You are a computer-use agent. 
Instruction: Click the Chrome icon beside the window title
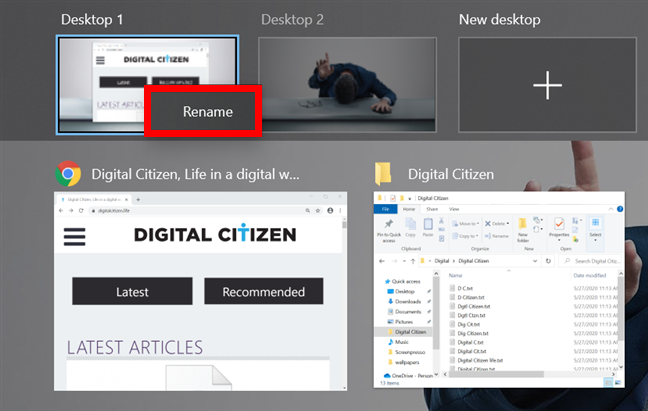68,173
